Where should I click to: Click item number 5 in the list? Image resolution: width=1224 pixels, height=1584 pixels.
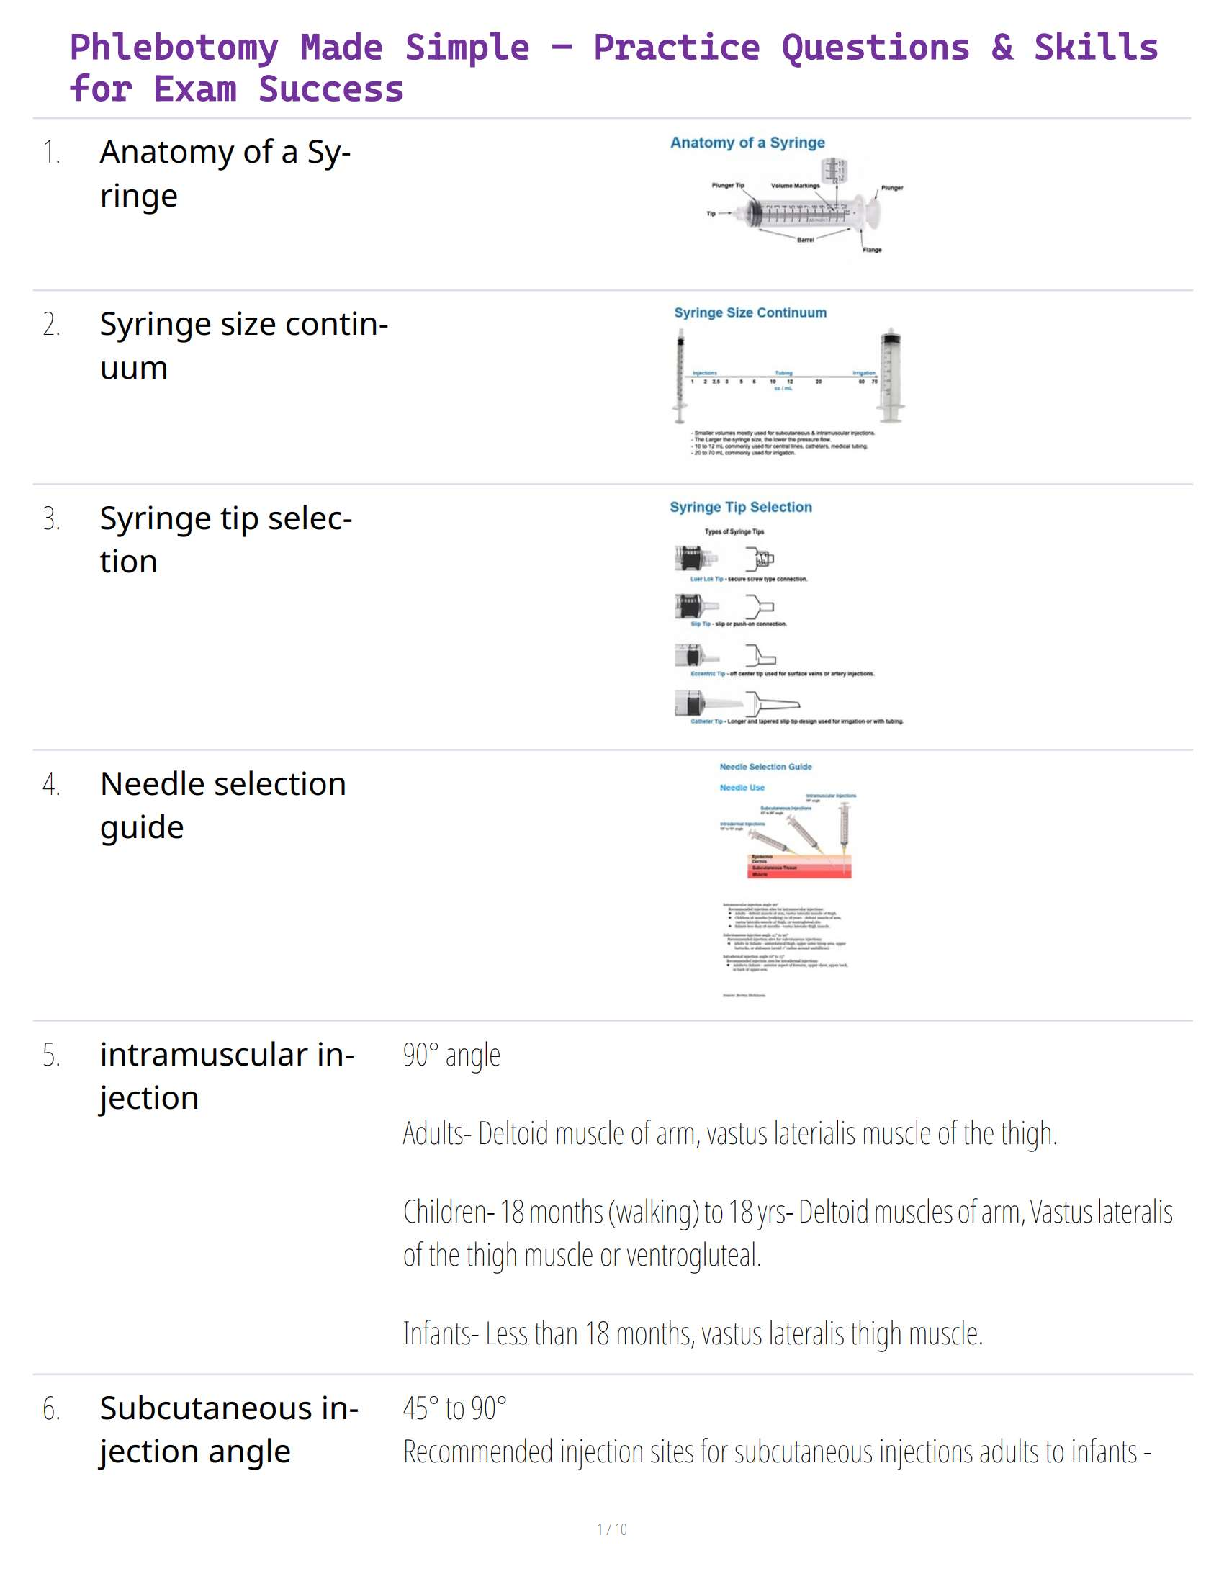51,1056
